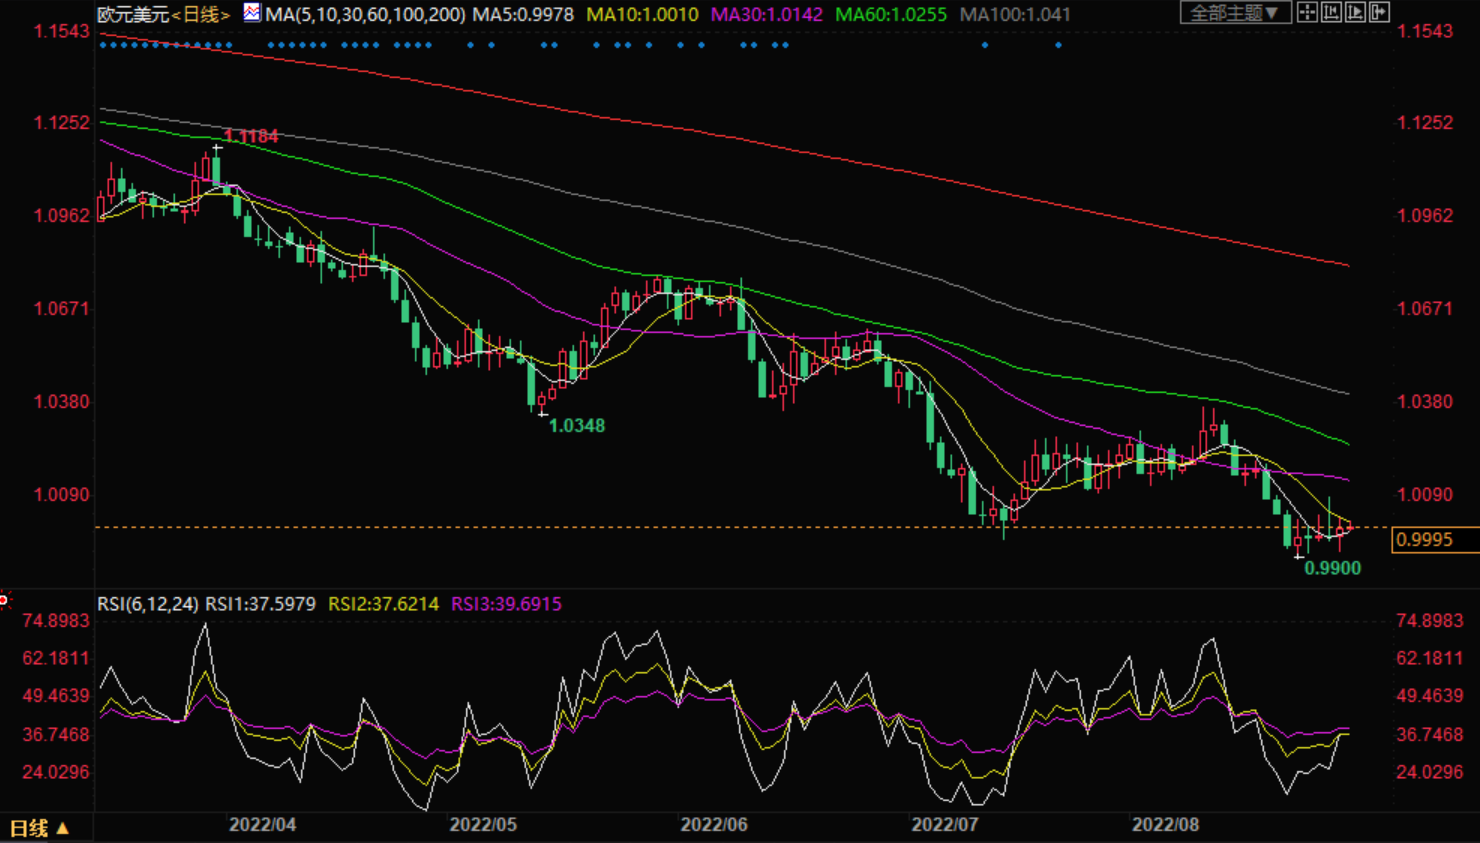Click the red marker at RSI panel edge
Viewport: 1480px width, 843px height.
(x=4, y=600)
